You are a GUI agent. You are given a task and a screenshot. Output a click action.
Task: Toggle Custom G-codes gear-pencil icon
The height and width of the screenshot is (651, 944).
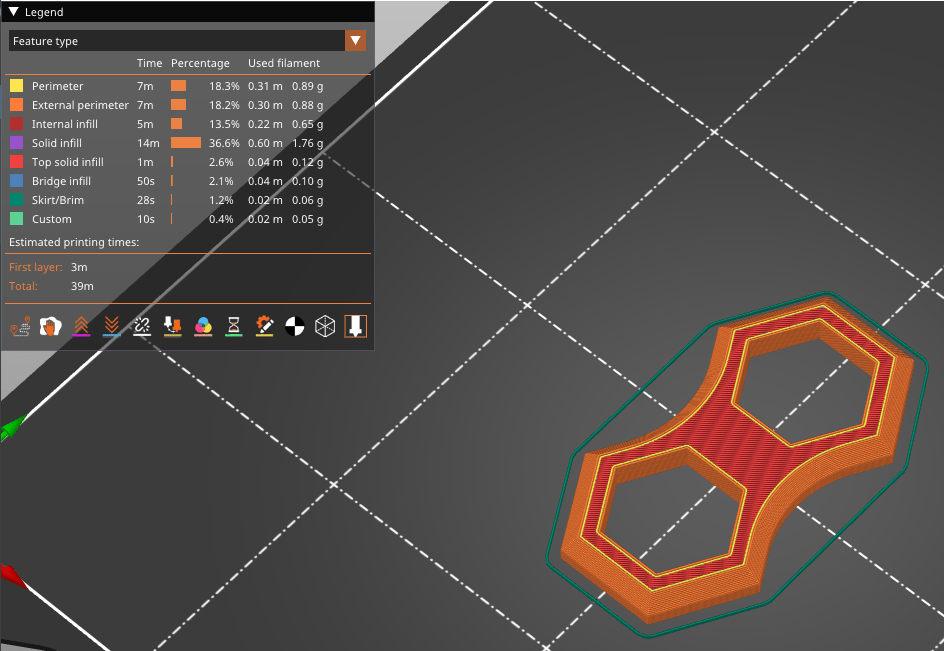pos(264,326)
